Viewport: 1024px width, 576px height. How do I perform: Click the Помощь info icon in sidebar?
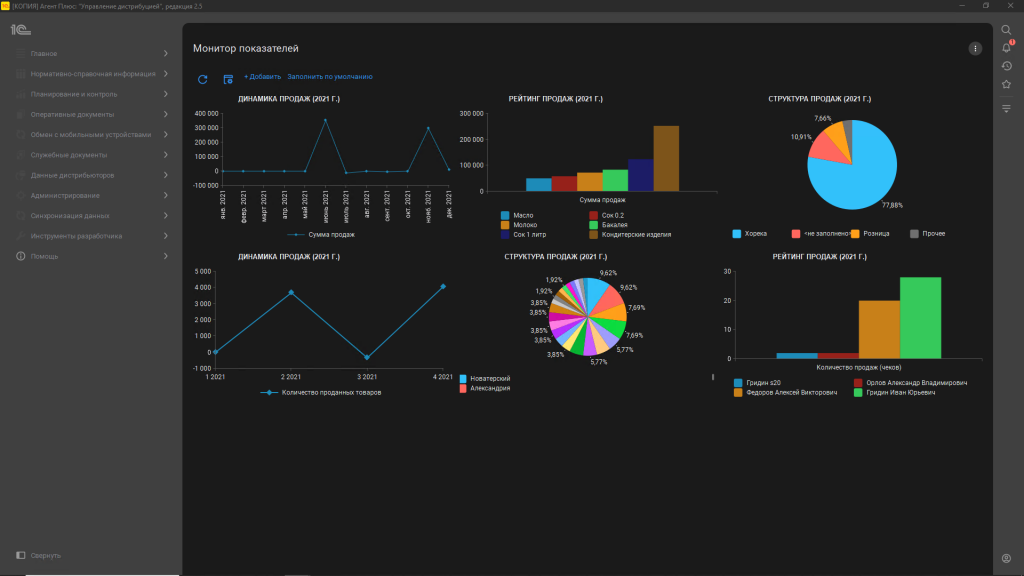(x=20, y=257)
